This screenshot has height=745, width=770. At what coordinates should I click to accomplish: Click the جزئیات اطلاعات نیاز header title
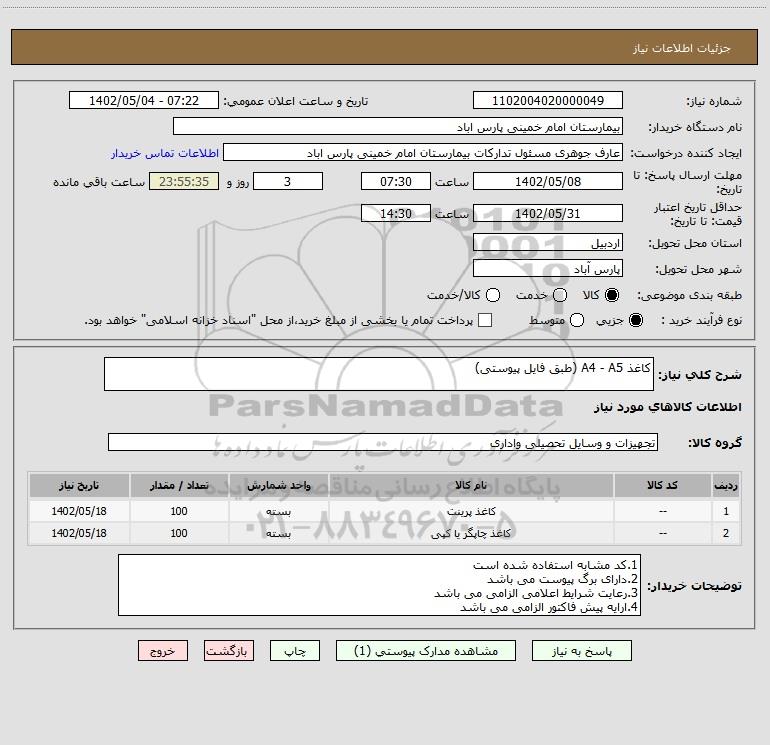682,48
